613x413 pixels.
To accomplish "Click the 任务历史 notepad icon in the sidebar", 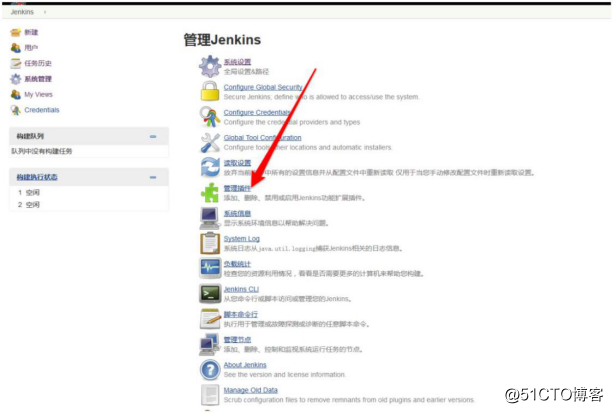I will click(16, 63).
